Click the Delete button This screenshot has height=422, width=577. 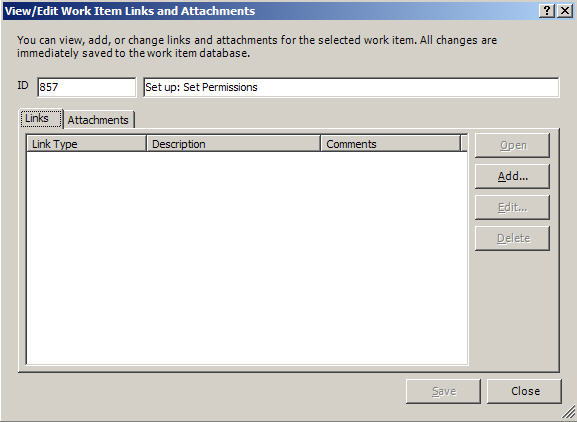(512, 238)
